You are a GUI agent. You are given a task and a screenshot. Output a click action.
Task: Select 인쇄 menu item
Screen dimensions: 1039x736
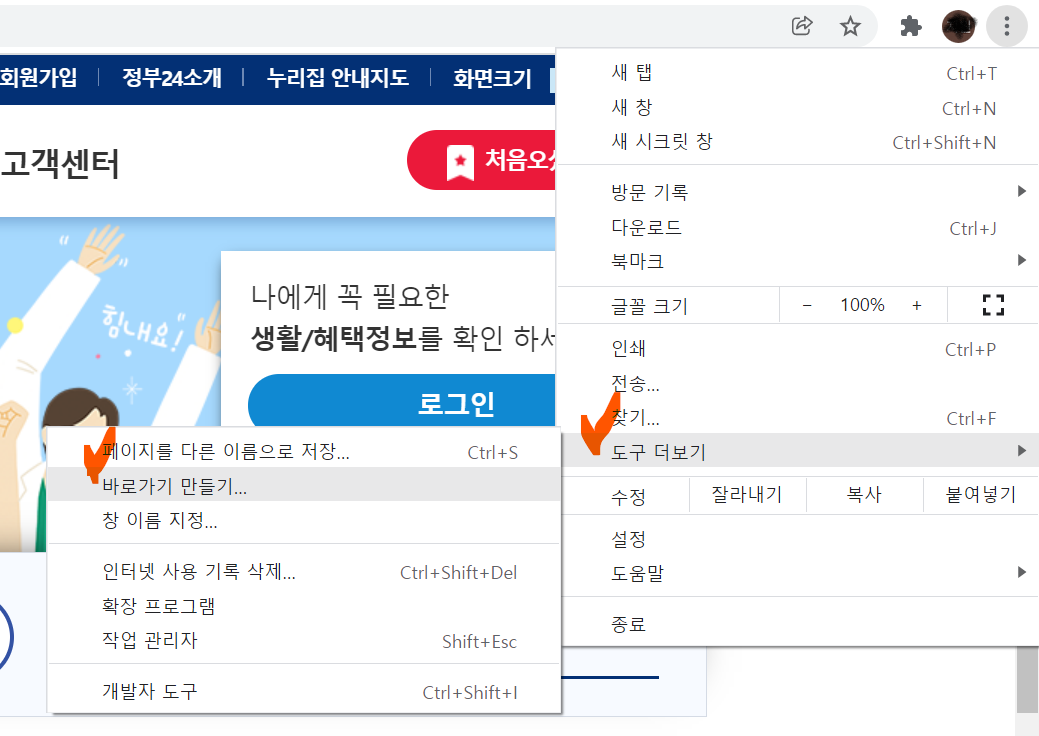click(799, 348)
